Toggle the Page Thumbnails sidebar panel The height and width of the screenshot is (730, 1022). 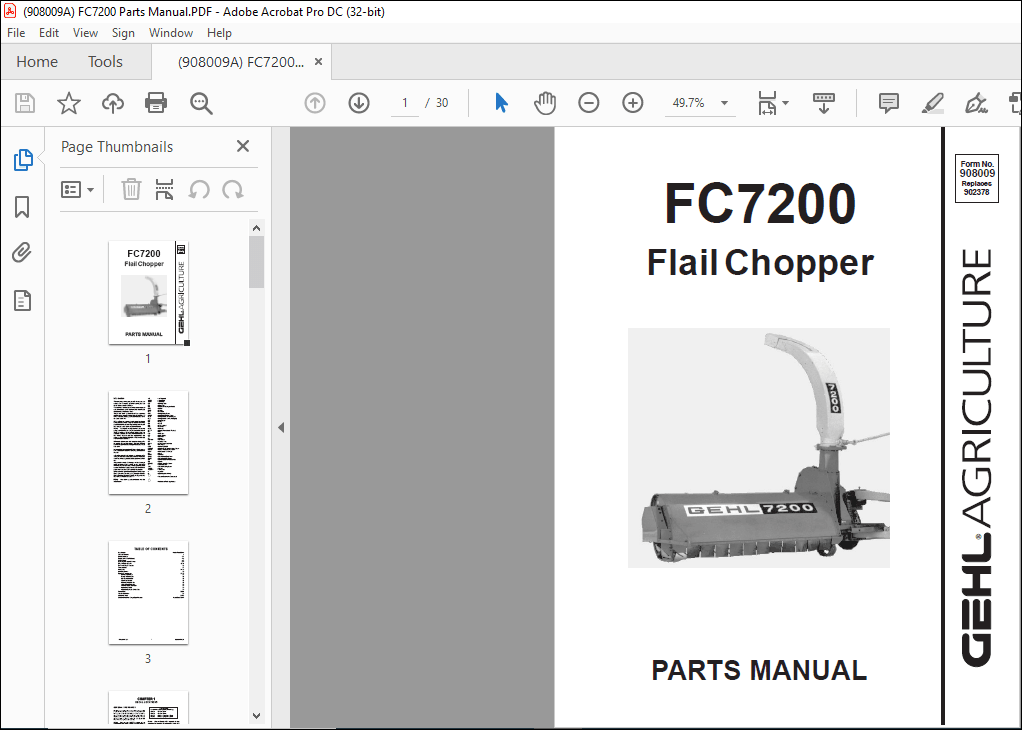pyautogui.click(x=22, y=159)
